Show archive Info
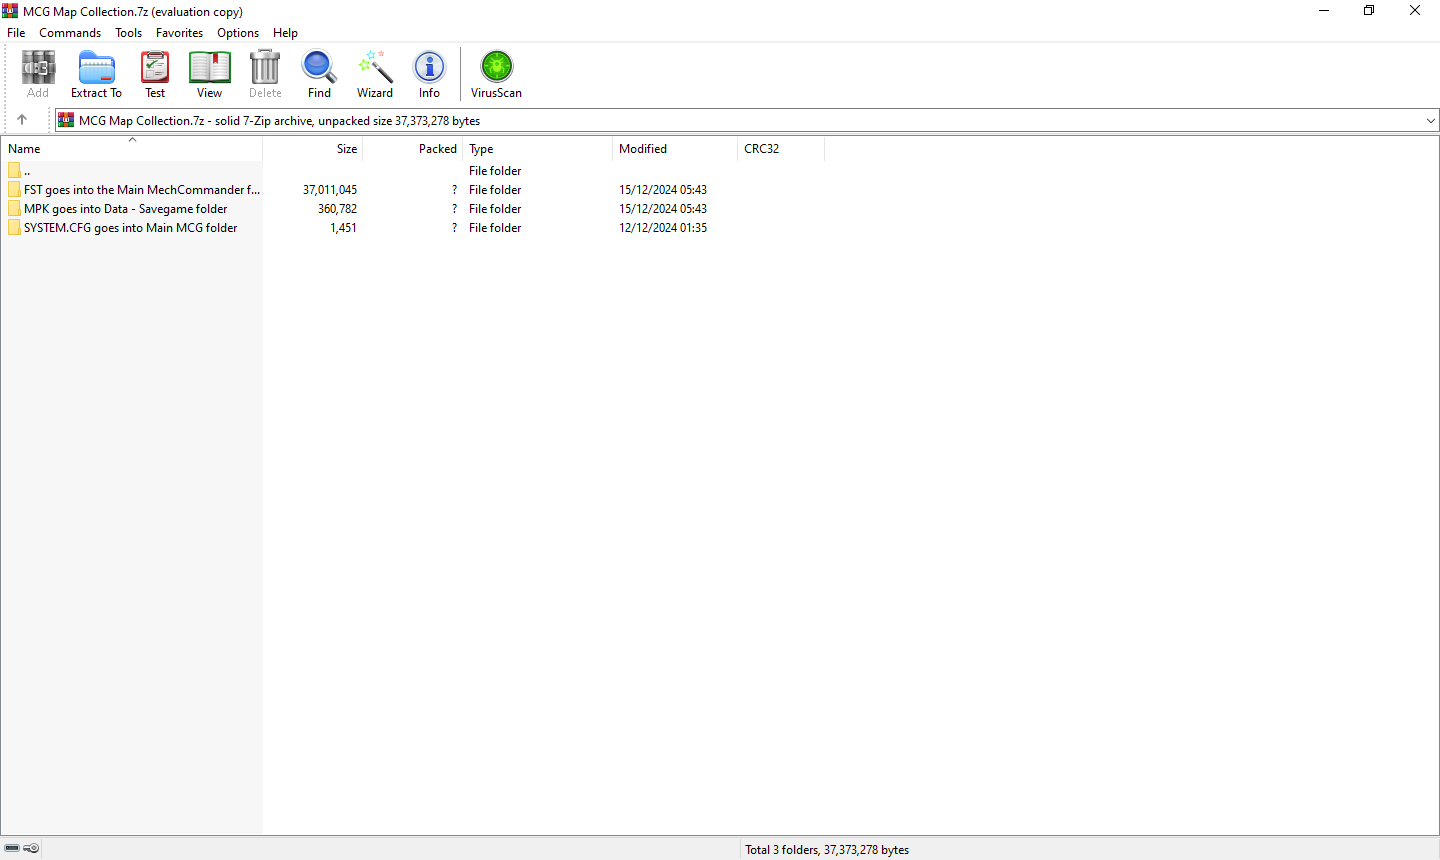1440x860 pixels. (429, 74)
